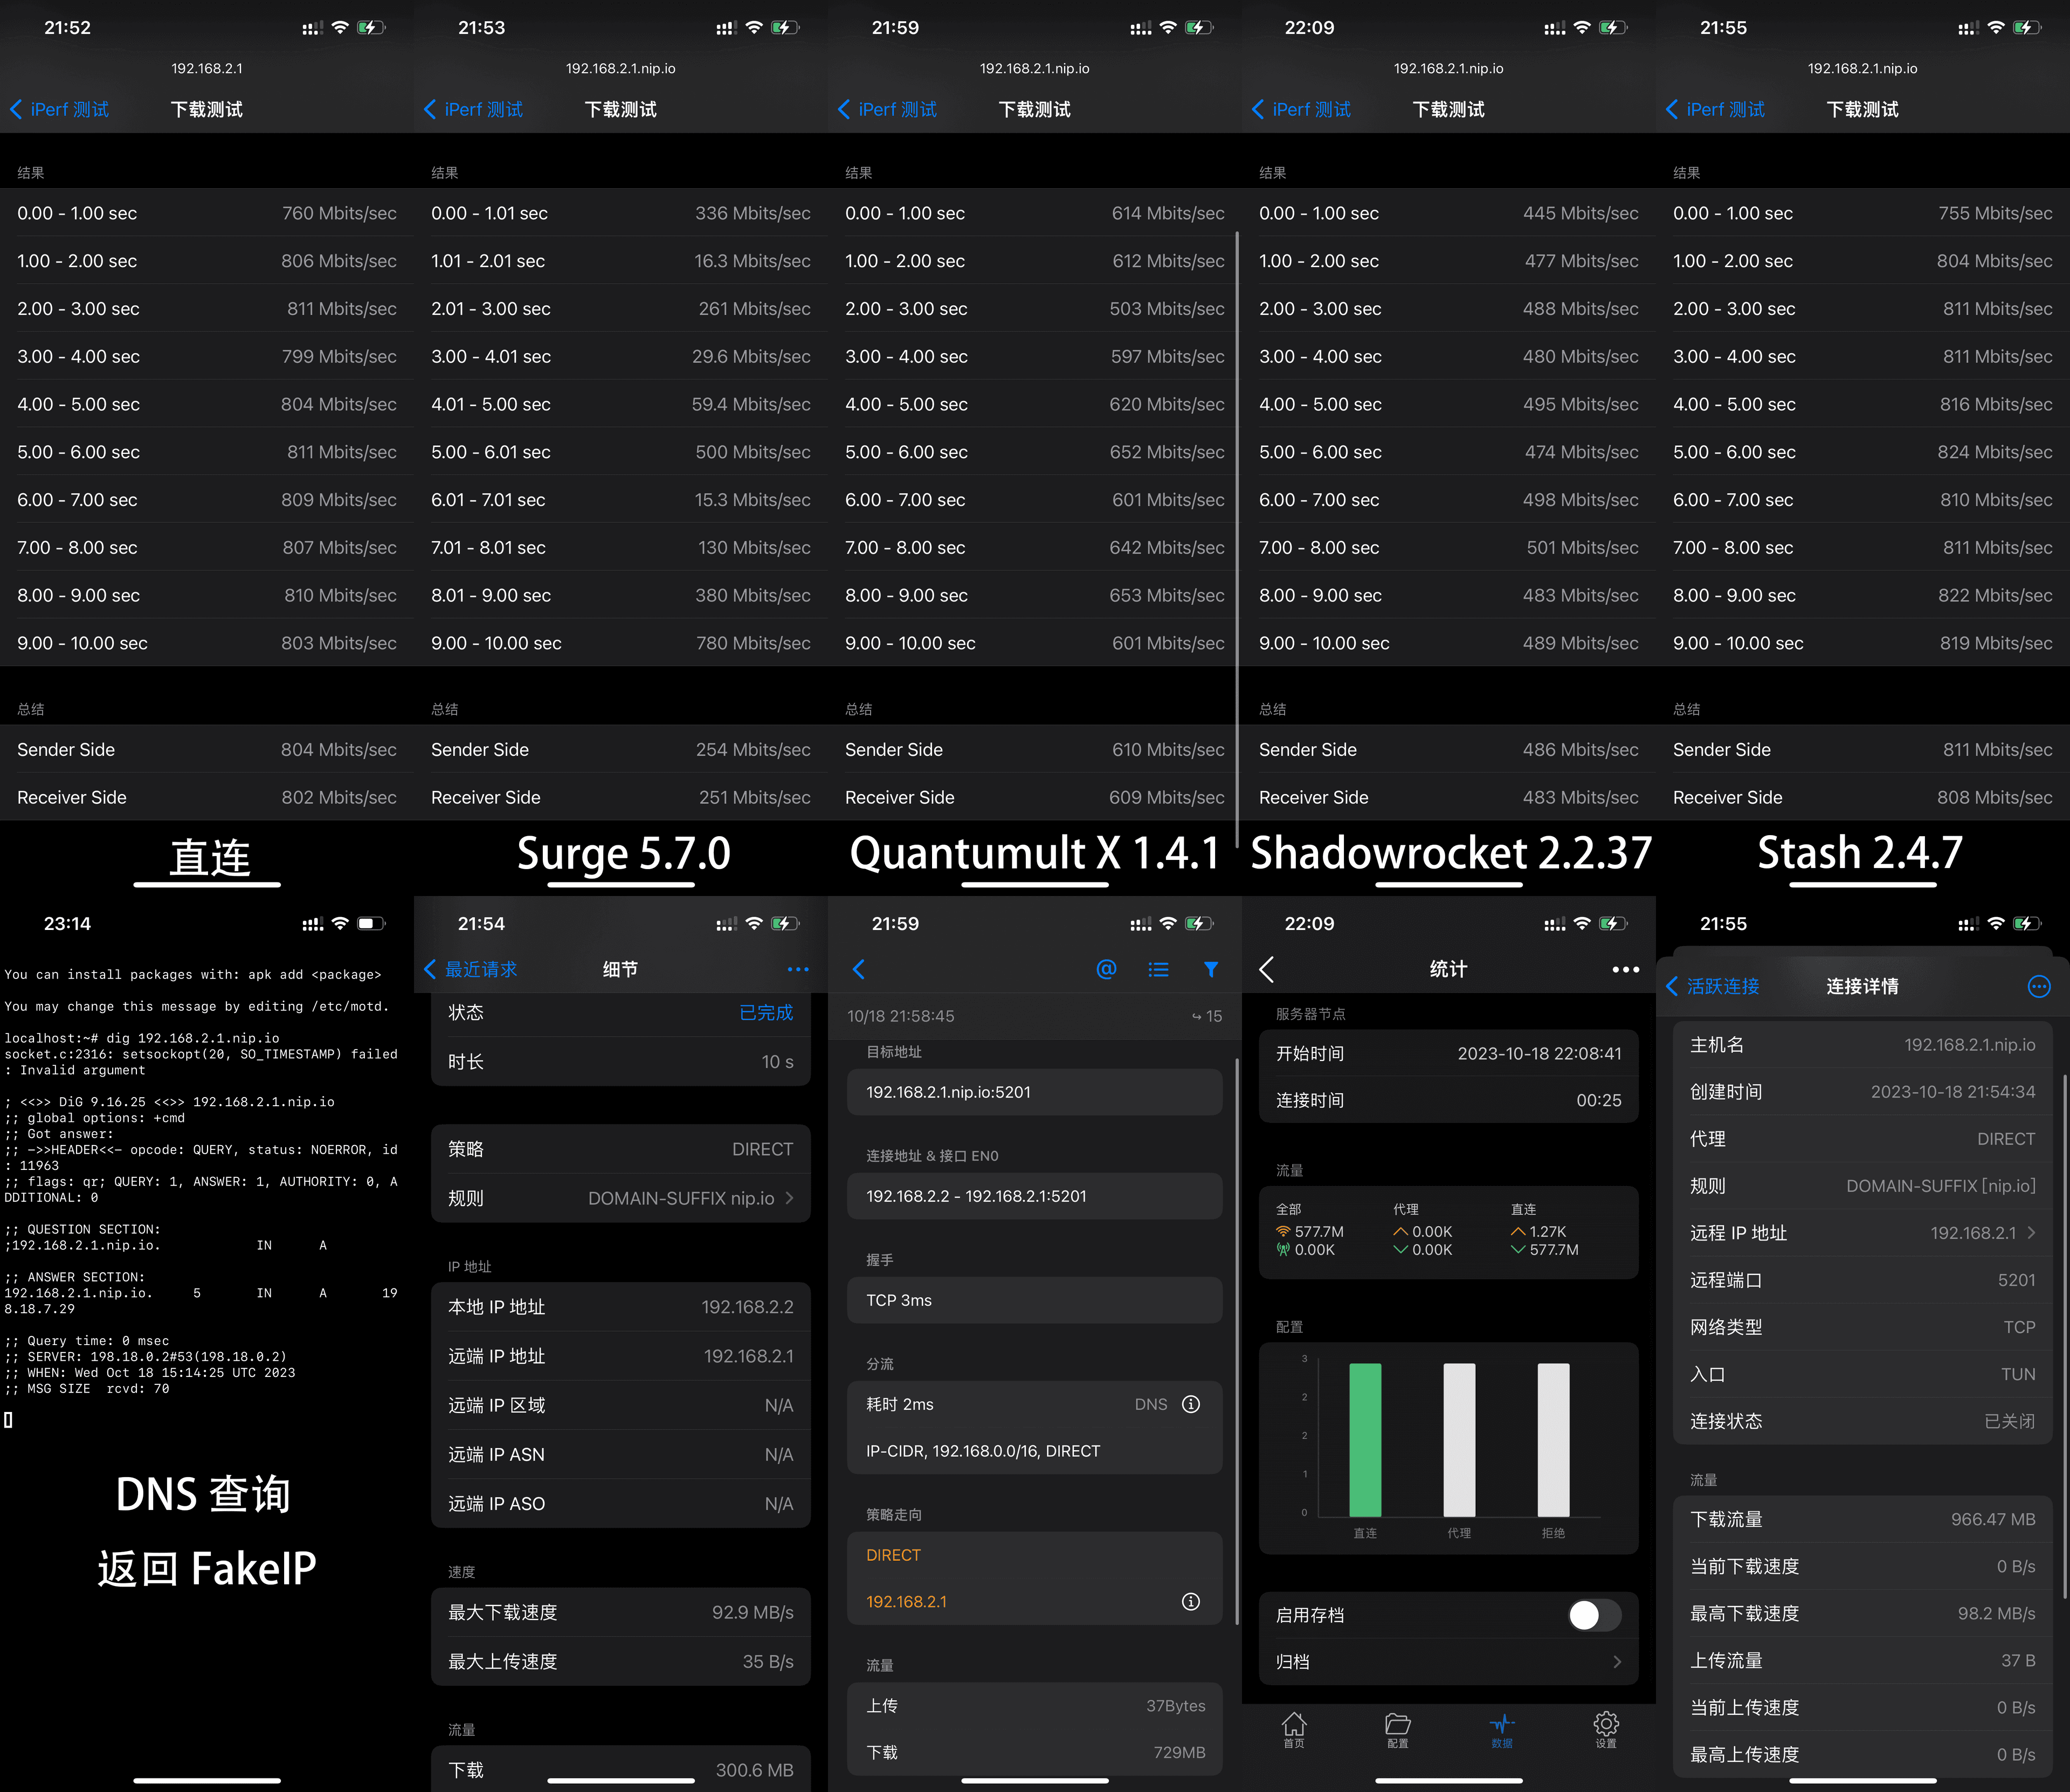
Task: Tap the info icon next to DNS
Action: [1190, 1404]
